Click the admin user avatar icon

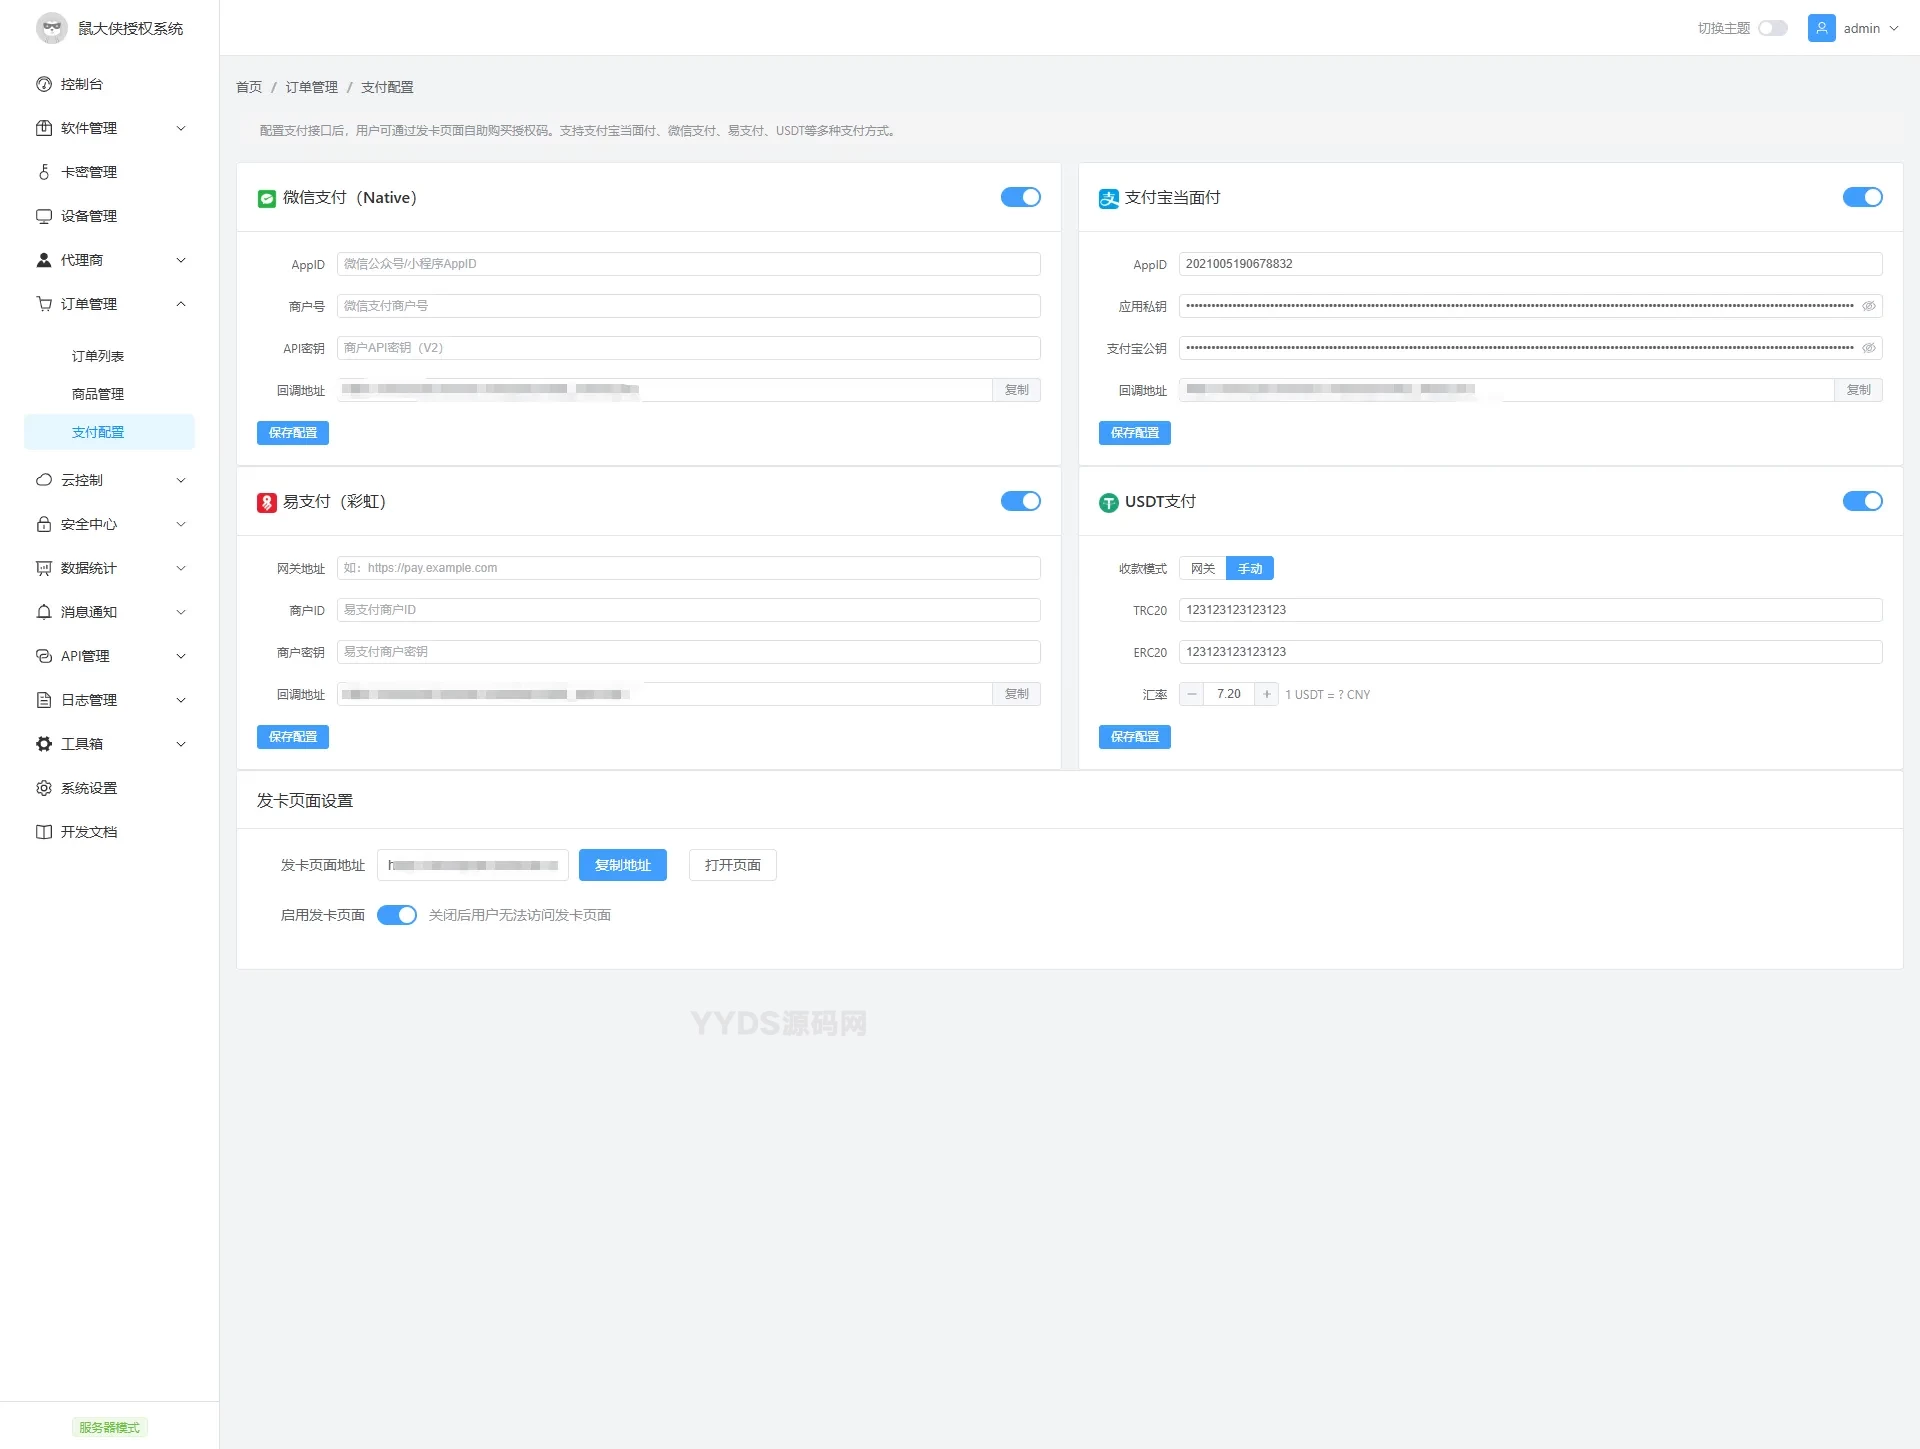1821,28
